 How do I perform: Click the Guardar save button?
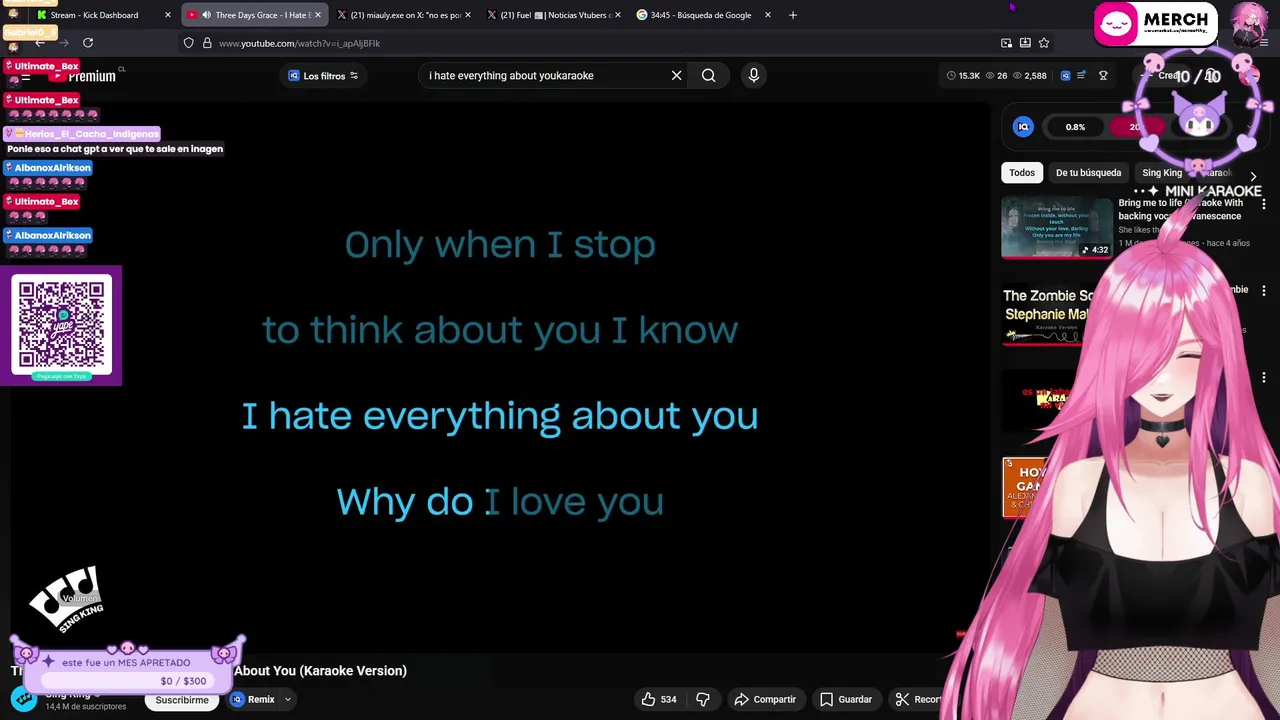tap(846, 699)
